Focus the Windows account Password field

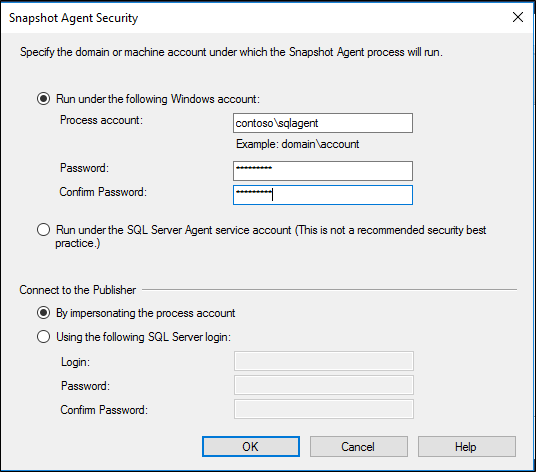pyautogui.click(x=323, y=171)
